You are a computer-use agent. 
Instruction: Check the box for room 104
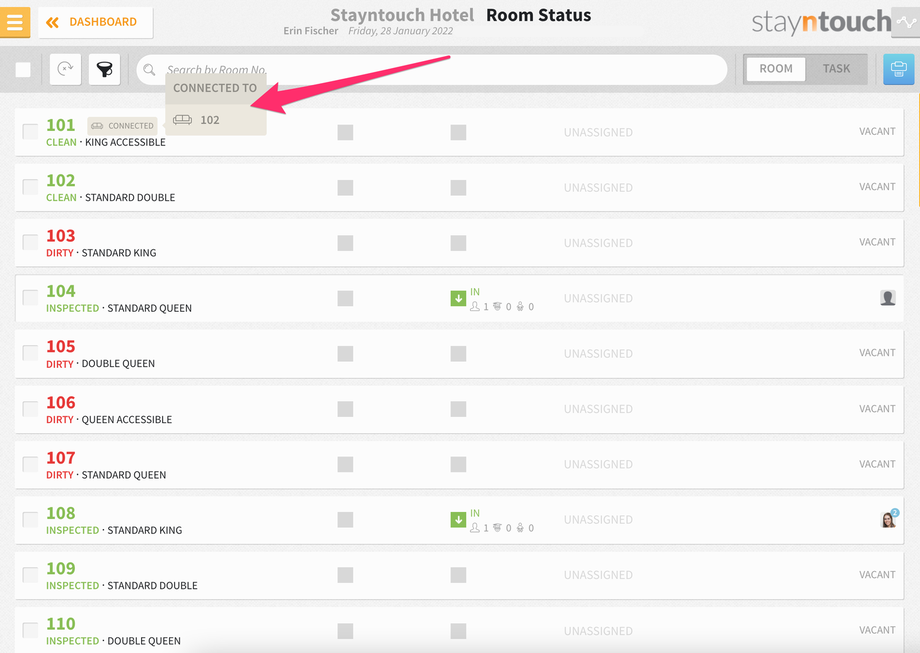(30, 297)
